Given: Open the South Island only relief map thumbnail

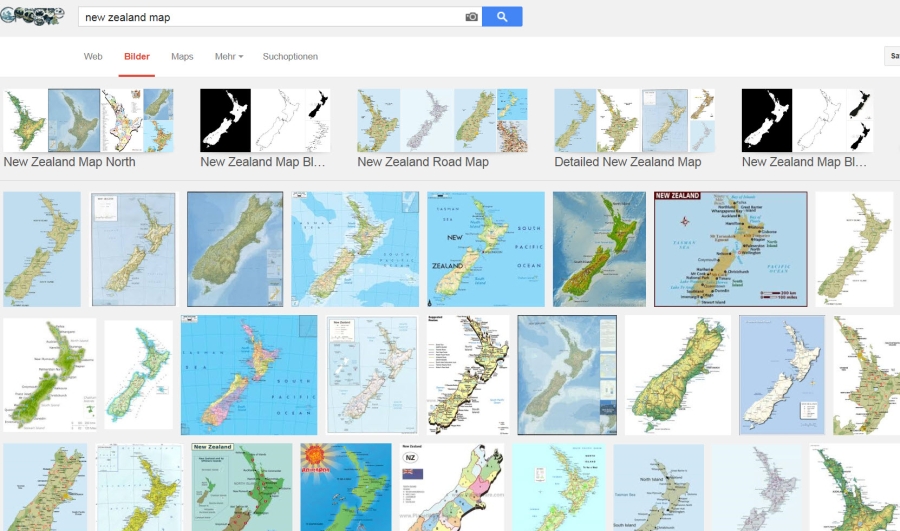Looking at the screenshot, I should coord(235,249).
